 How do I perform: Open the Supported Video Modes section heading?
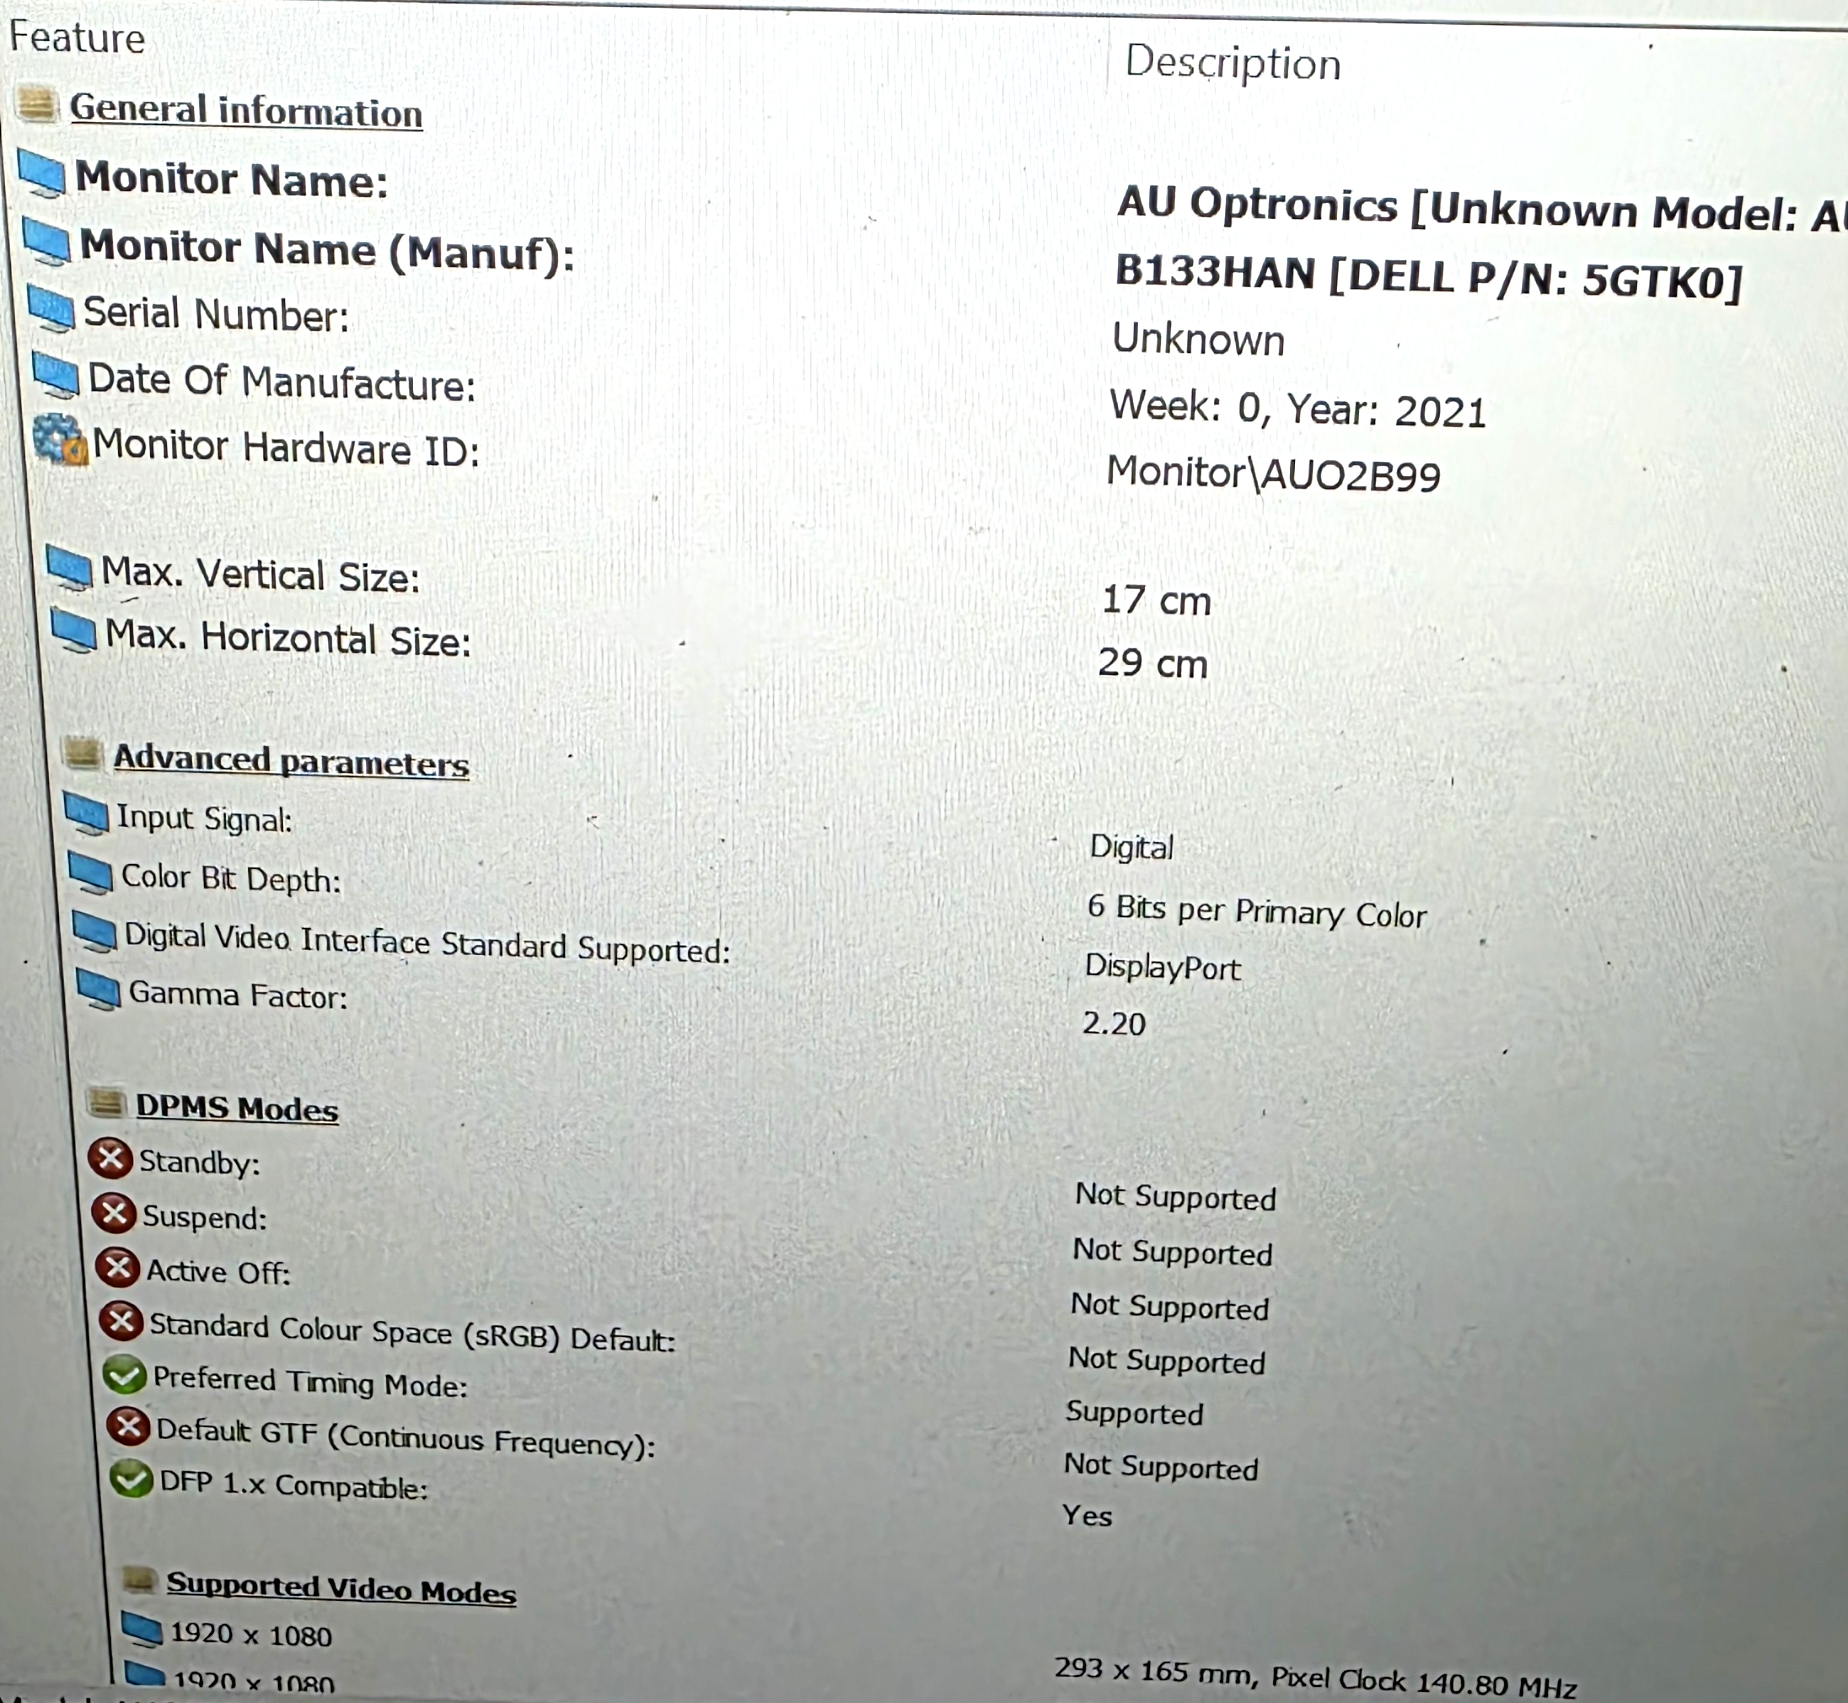coord(341,1588)
